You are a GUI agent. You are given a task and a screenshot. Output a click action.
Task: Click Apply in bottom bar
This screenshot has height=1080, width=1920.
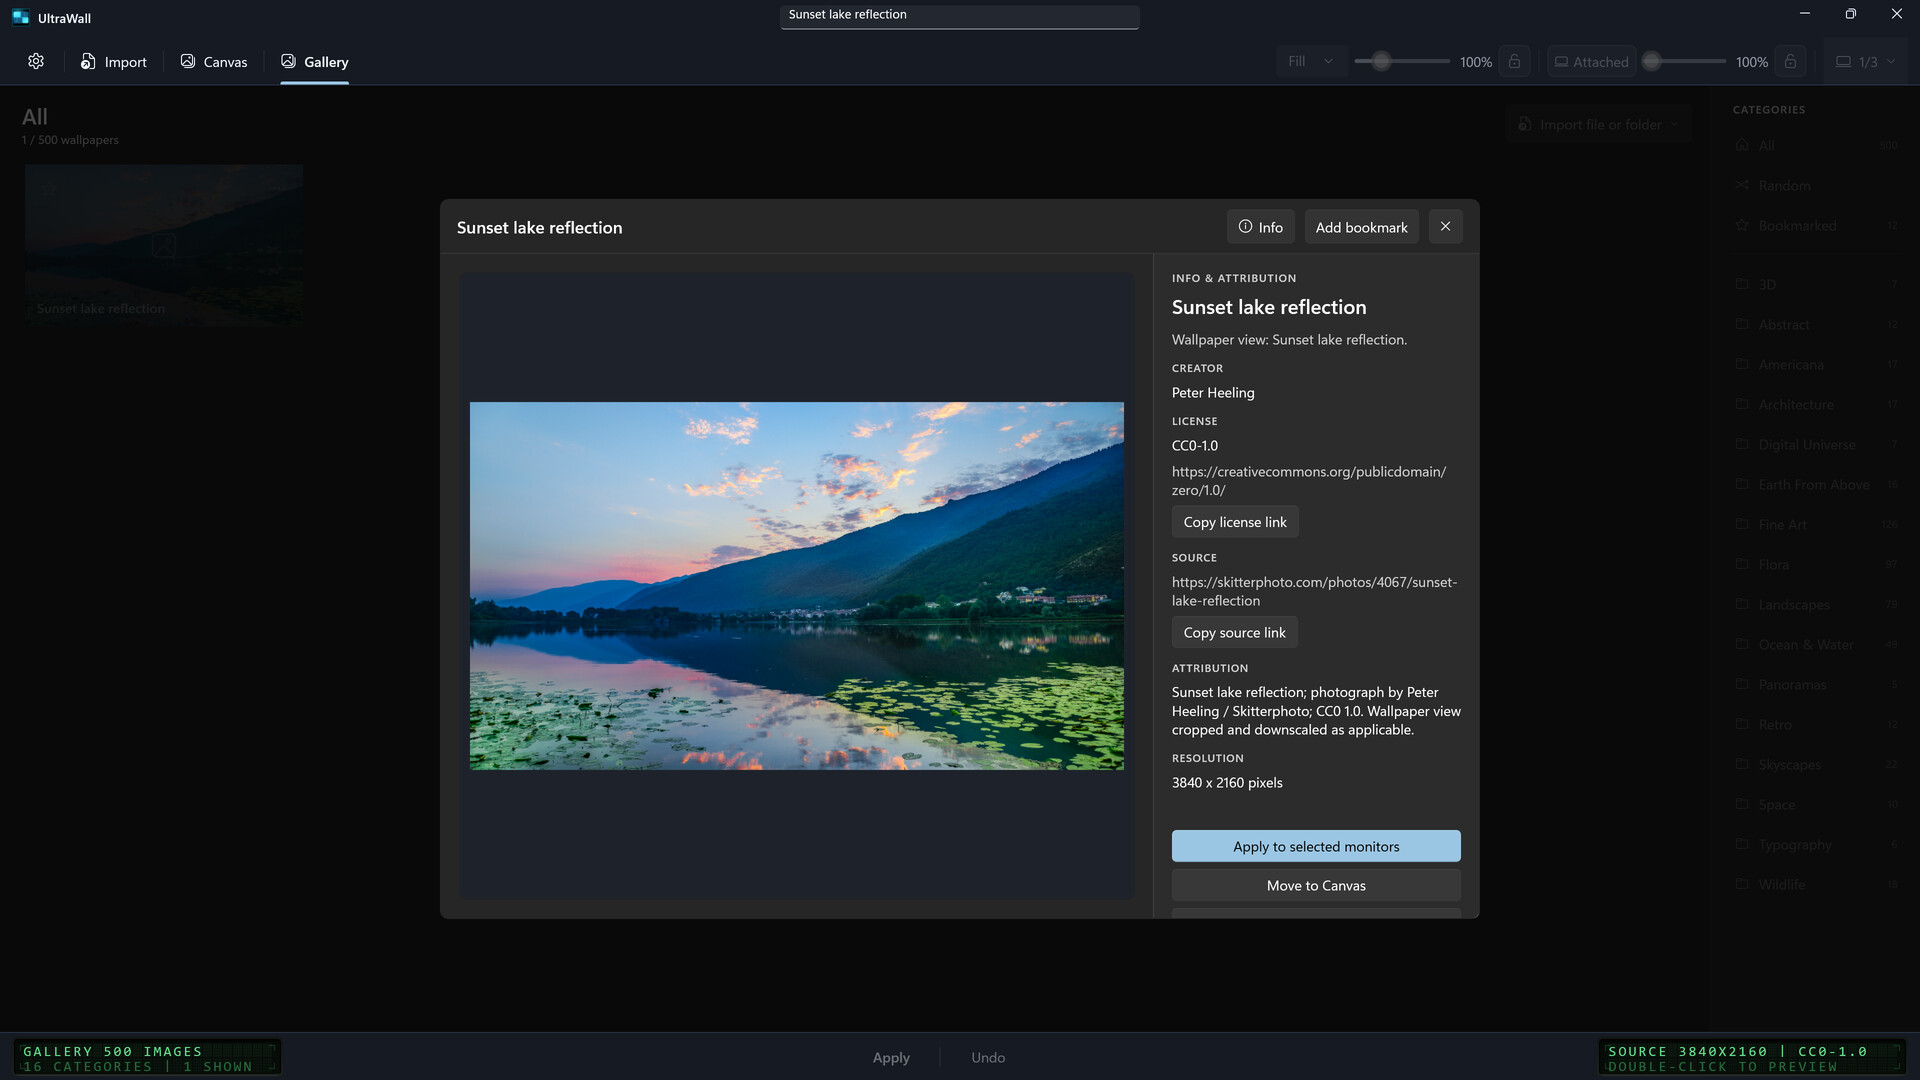click(x=890, y=1057)
